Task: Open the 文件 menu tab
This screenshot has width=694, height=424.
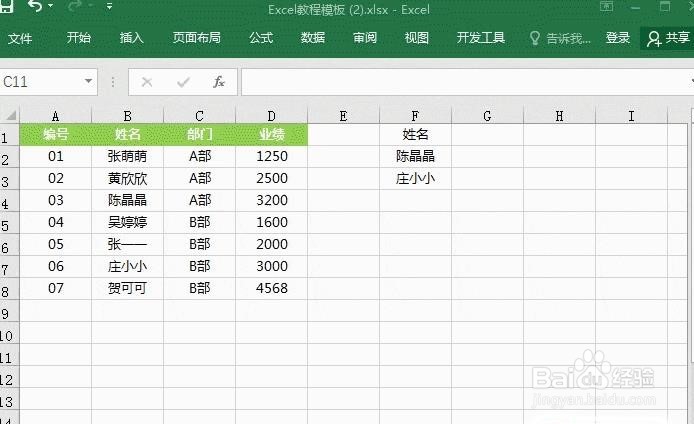Action: (x=20, y=39)
